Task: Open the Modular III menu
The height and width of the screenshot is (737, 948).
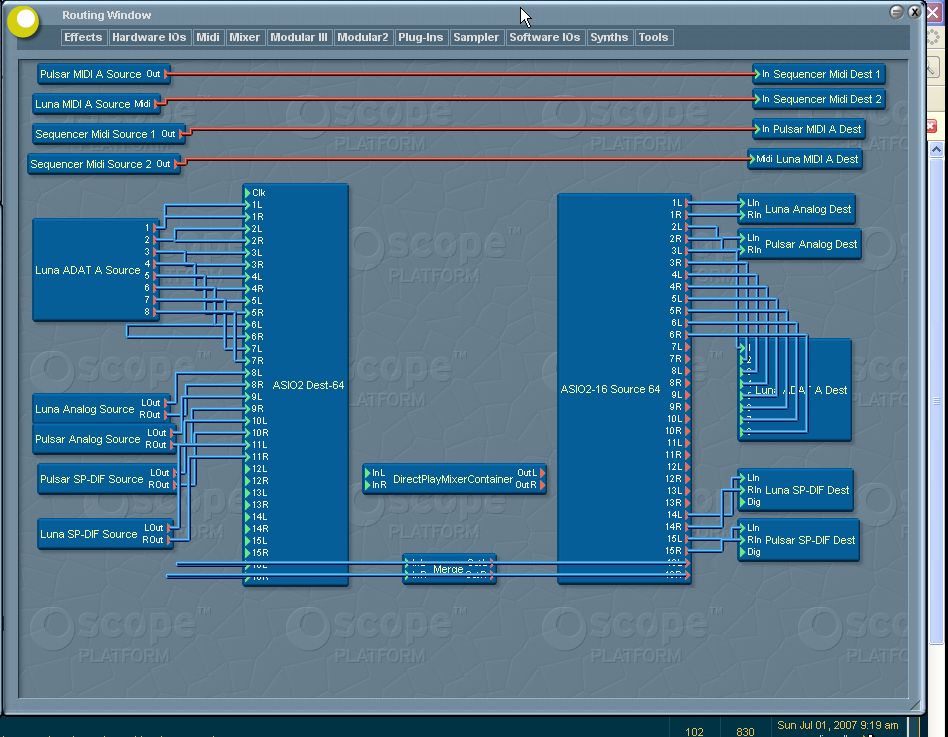Action: pos(299,37)
